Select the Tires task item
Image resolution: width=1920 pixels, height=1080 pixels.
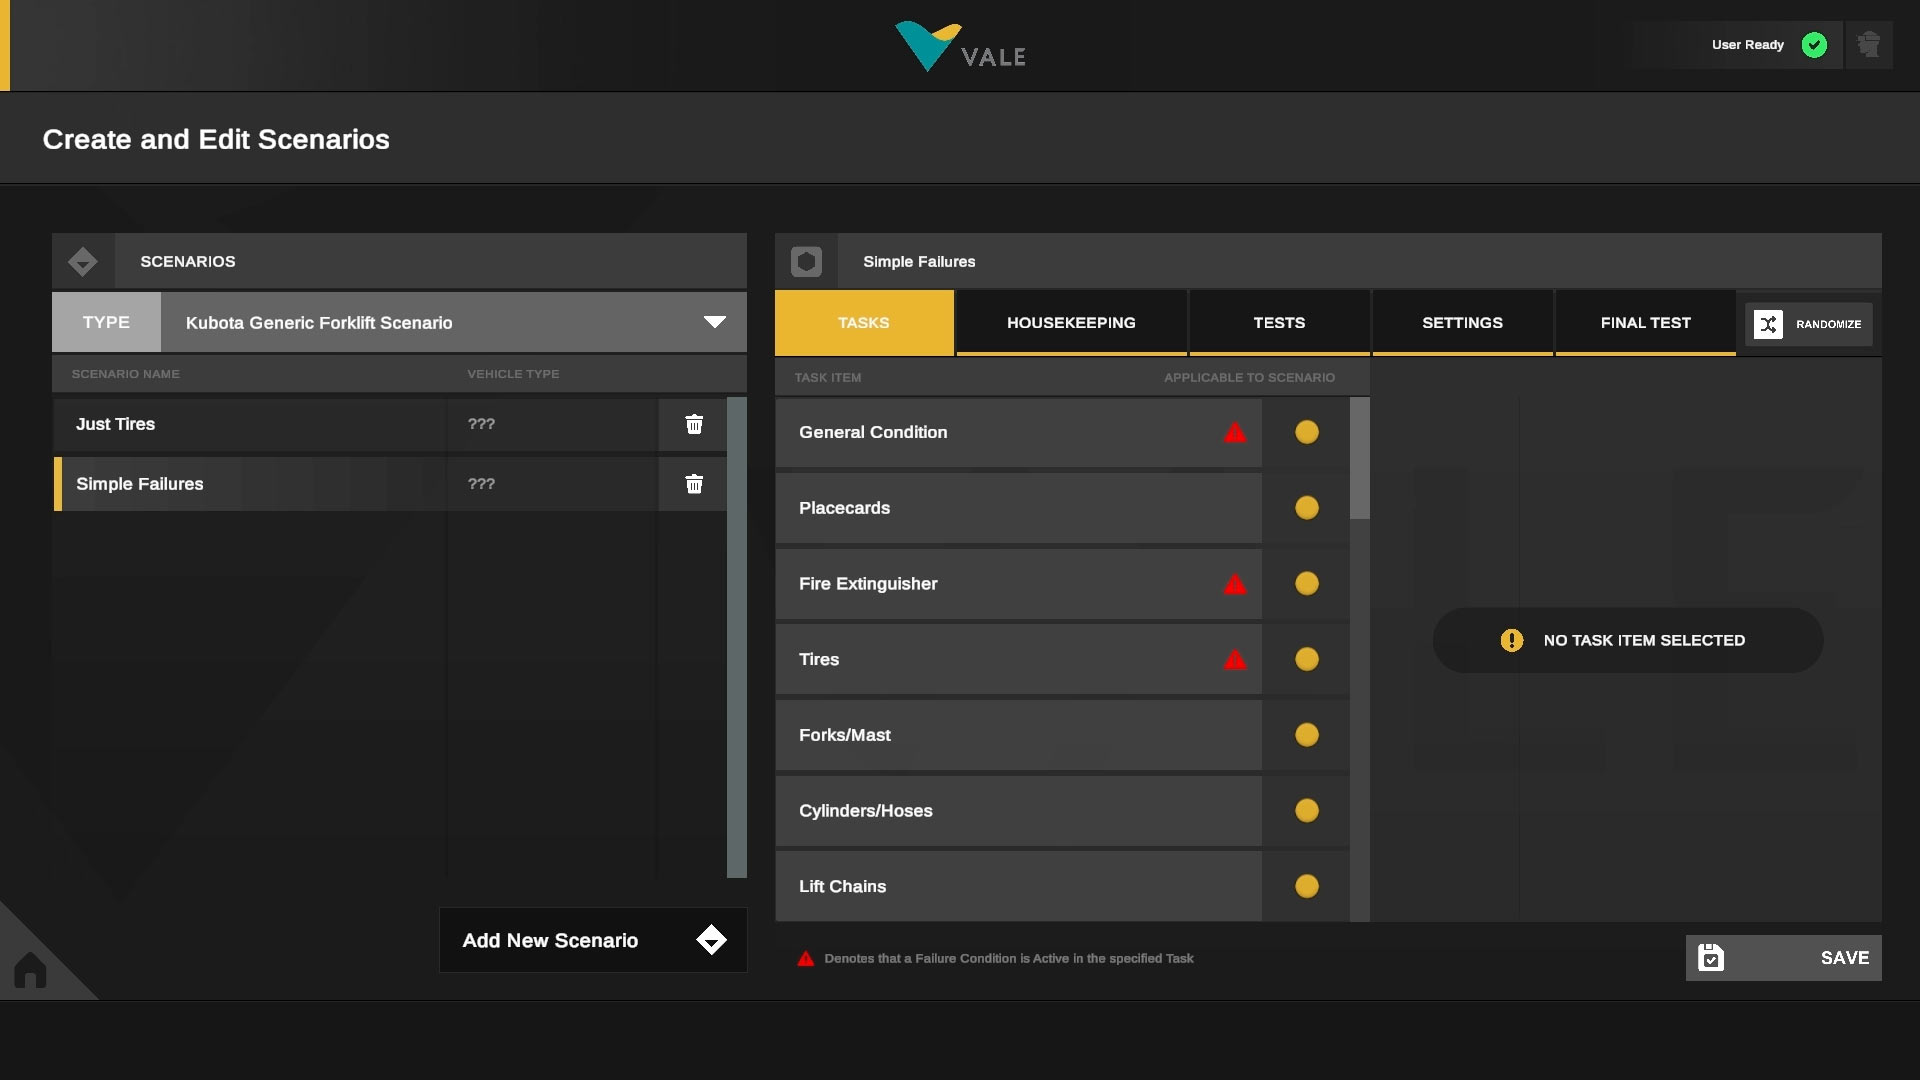coord(1000,660)
